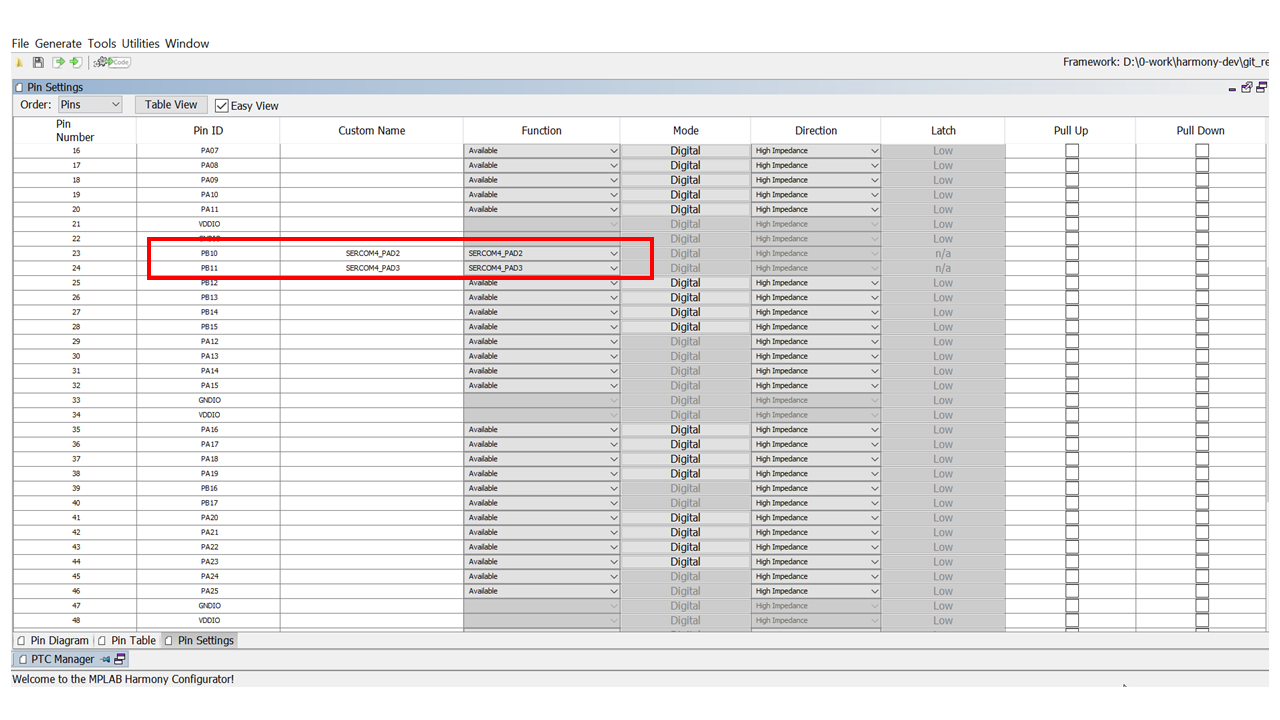Undock the Pin Settings panel
This screenshot has width=1280, height=720.
(1246, 88)
